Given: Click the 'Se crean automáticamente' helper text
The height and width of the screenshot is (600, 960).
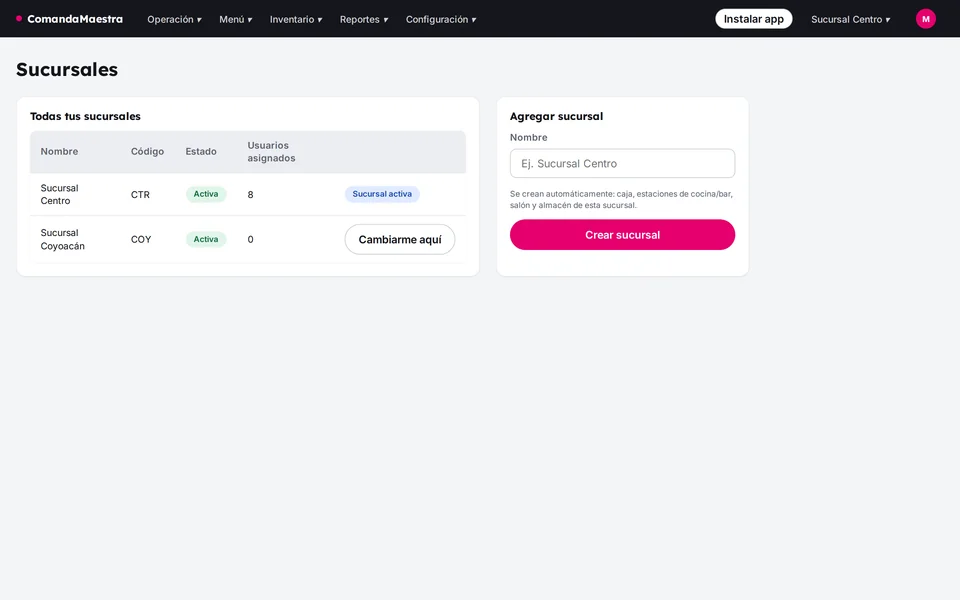Looking at the screenshot, I should click(x=621, y=200).
